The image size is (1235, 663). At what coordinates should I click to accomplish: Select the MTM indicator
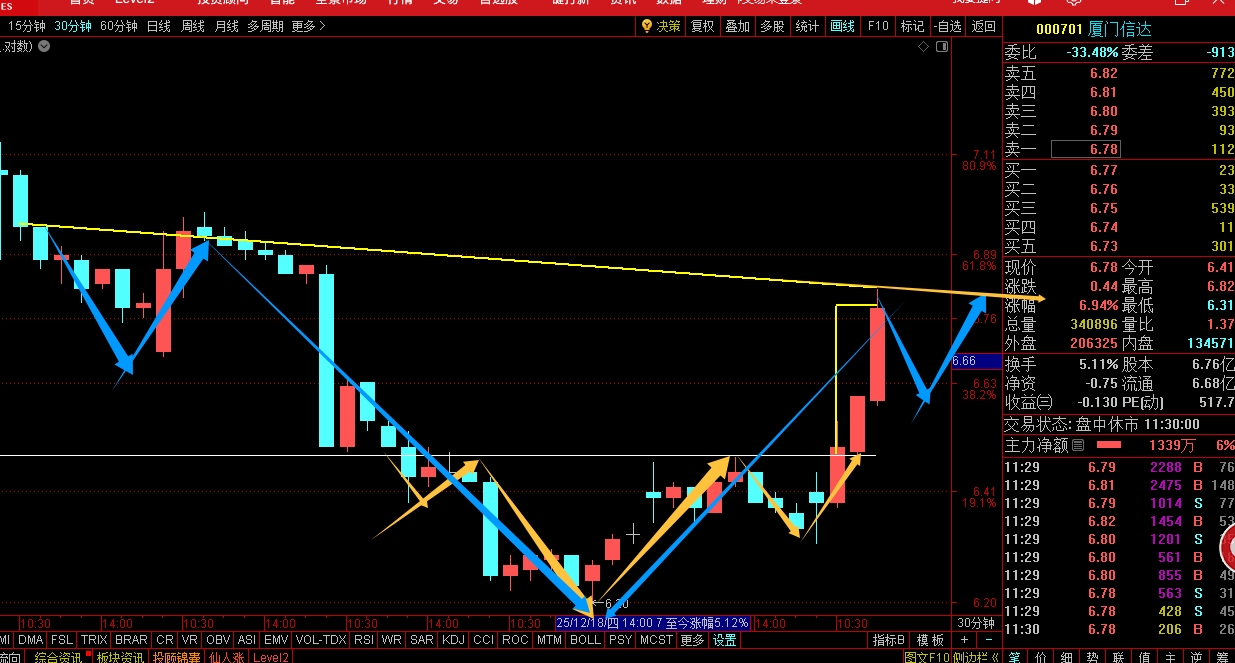pos(549,639)
